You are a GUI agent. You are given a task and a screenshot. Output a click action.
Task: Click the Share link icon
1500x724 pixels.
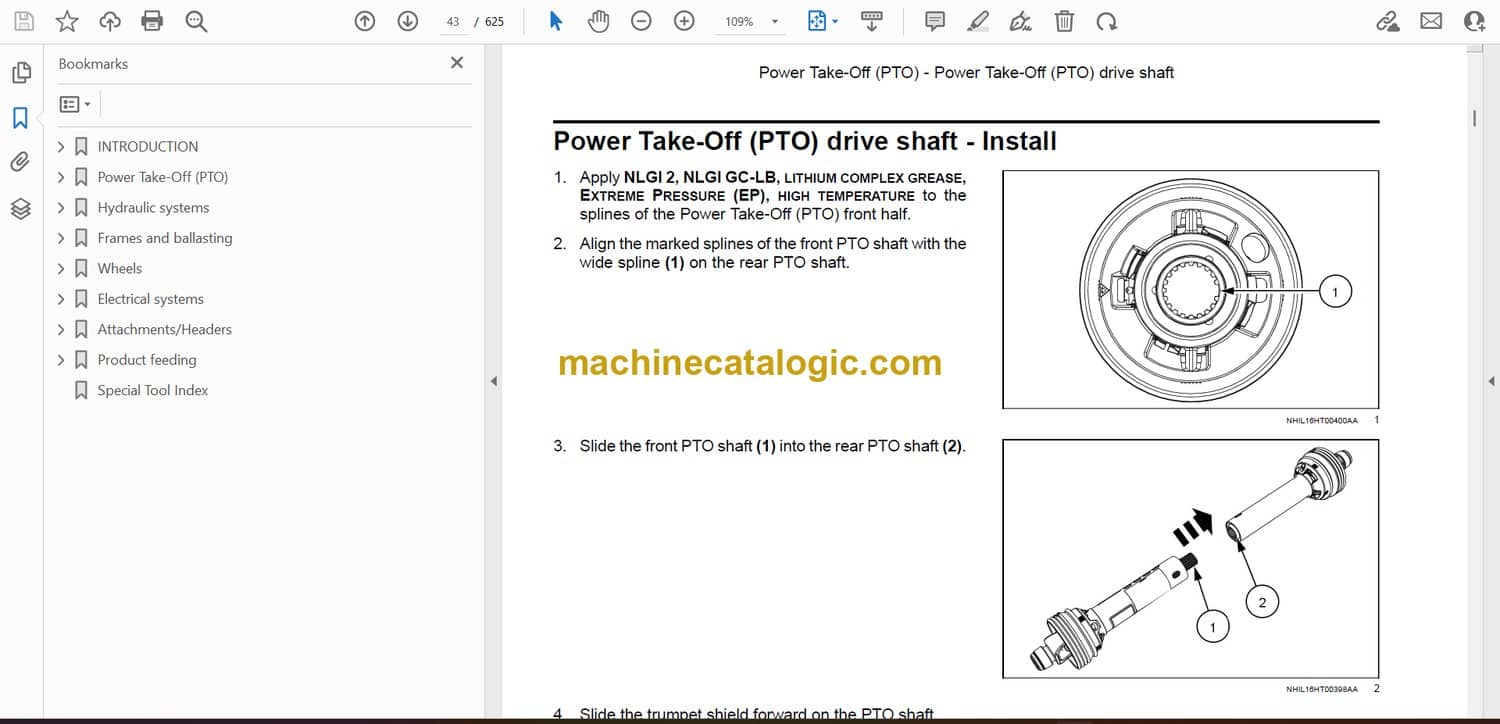pos(1388,21)
